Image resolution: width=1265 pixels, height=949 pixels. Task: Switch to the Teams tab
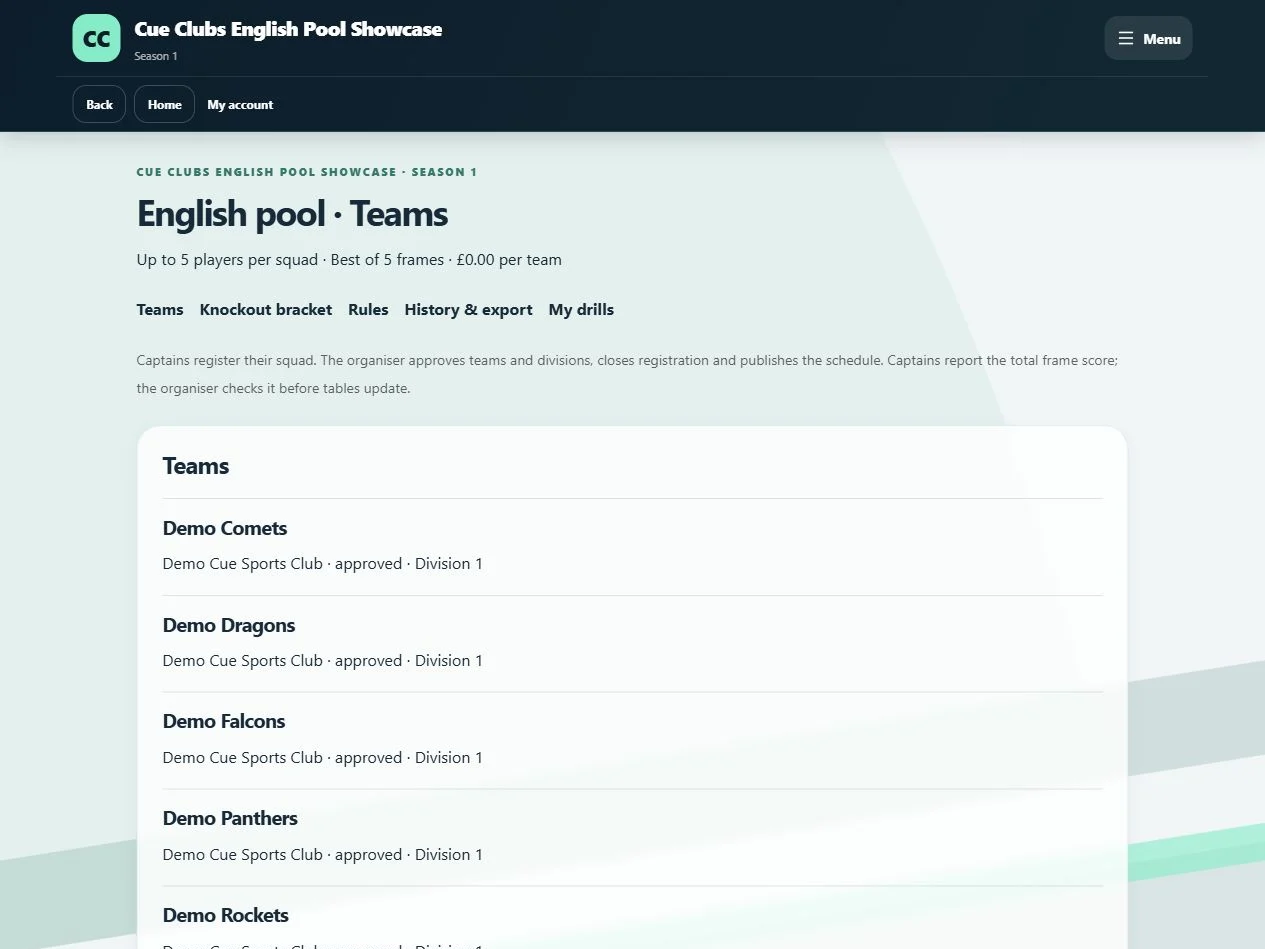point(160,310)
